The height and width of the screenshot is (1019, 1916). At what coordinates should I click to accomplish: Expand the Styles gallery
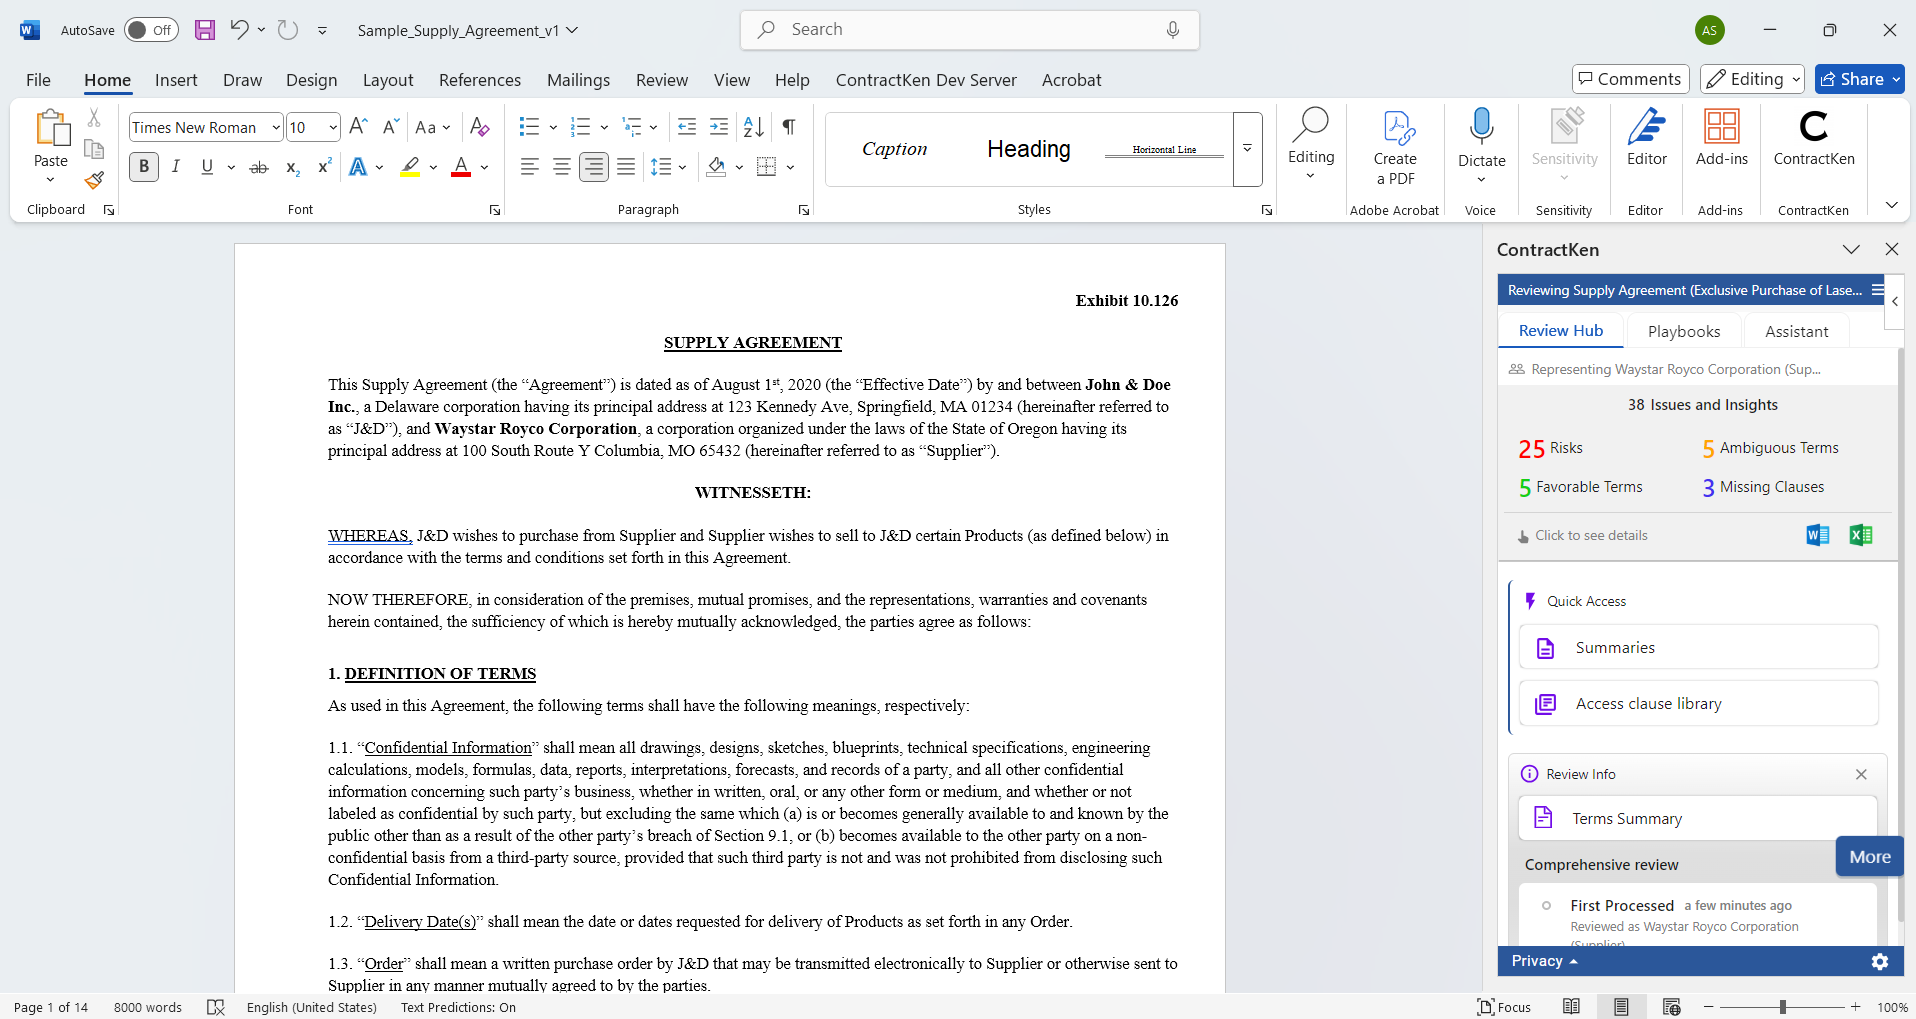click(1247, 149)
